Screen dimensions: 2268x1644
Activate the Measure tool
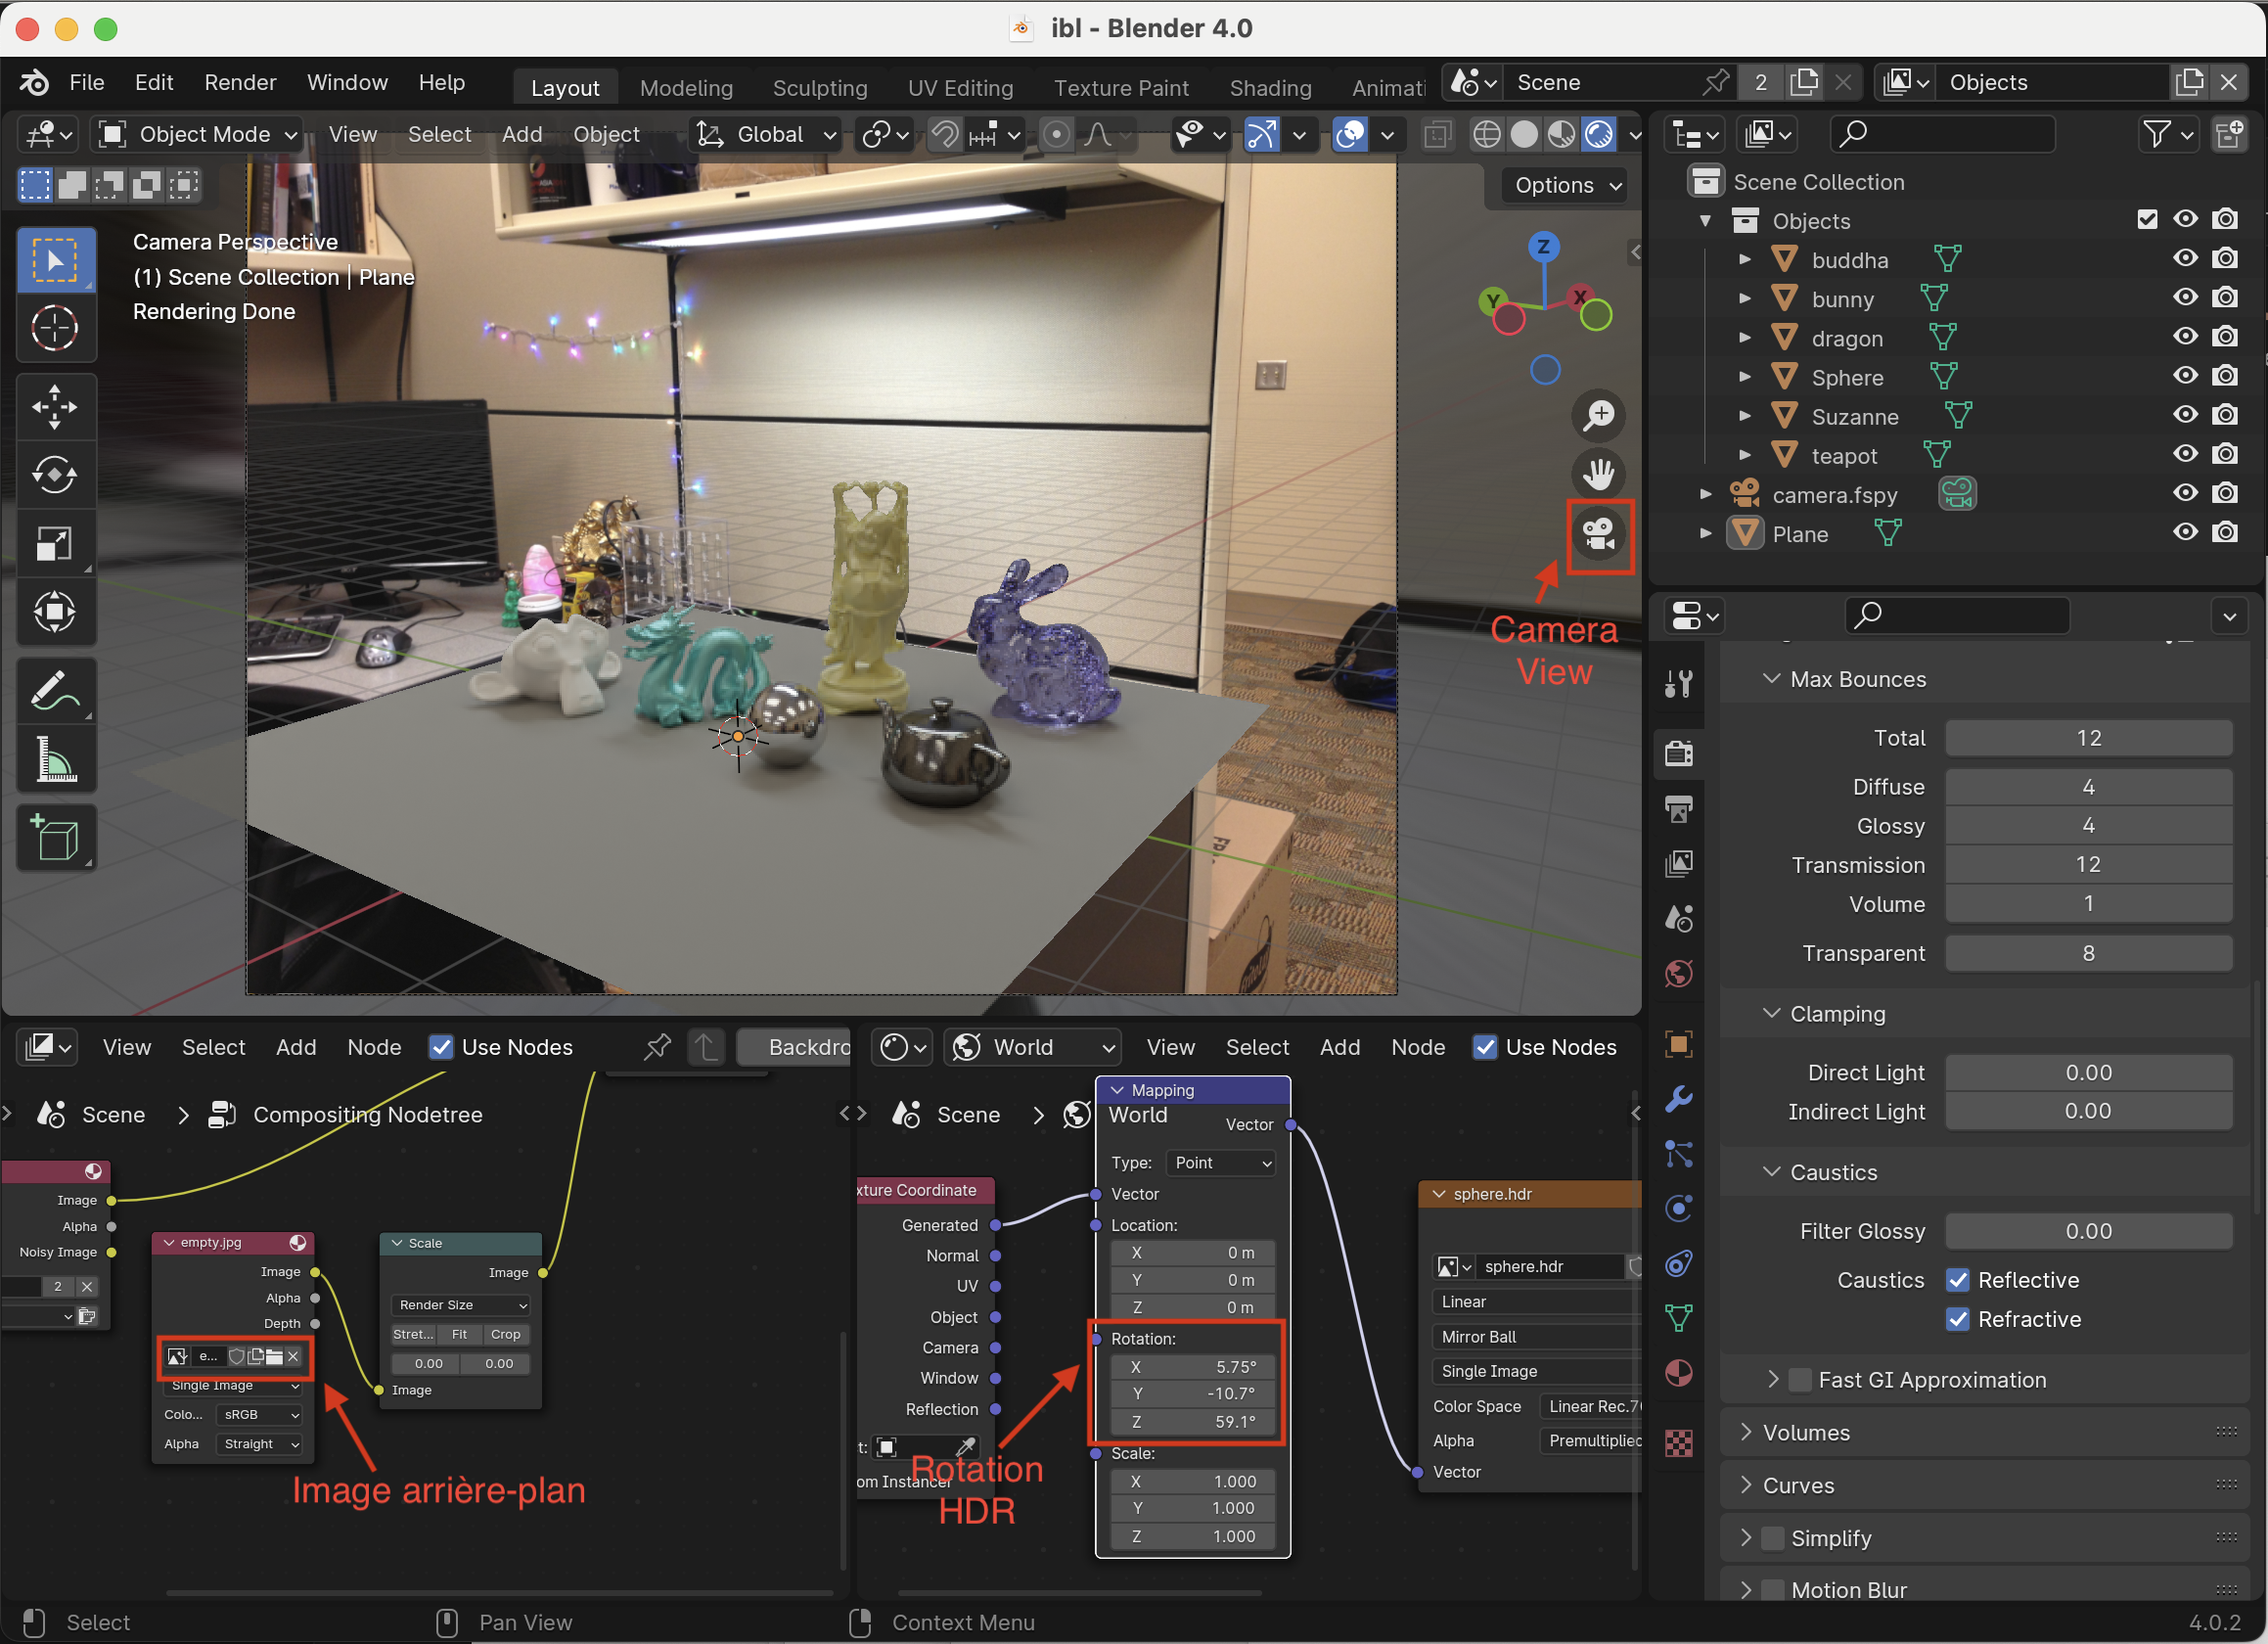55,759
